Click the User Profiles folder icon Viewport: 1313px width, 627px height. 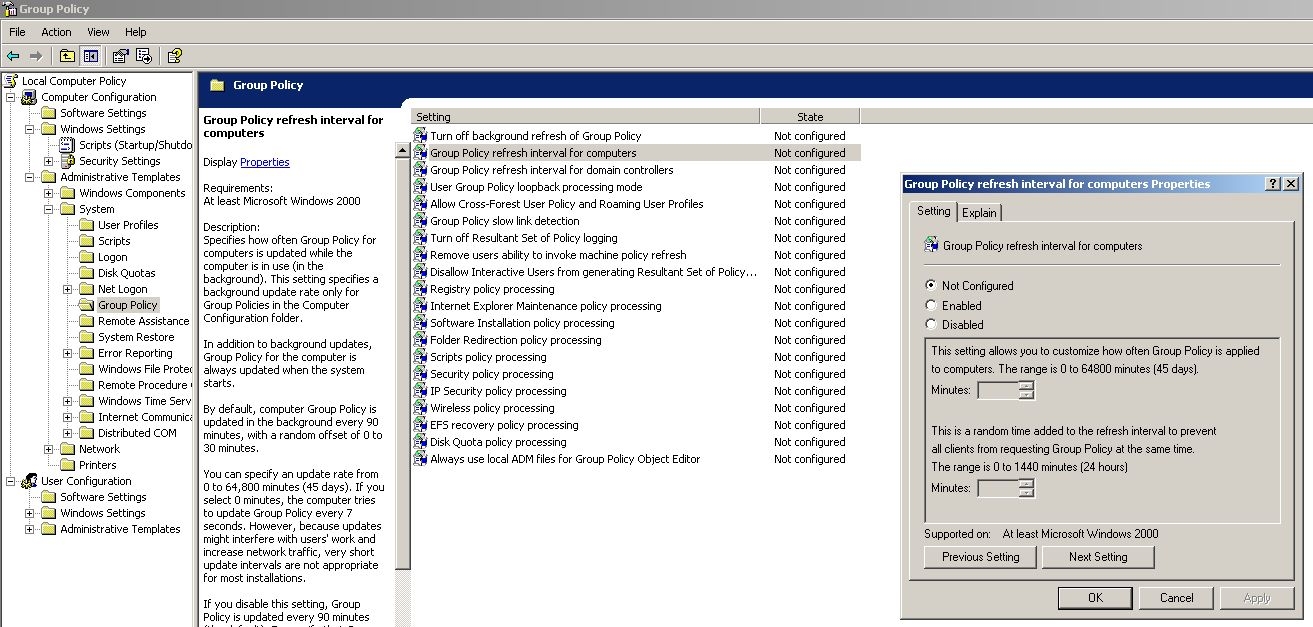coord(87,225)
